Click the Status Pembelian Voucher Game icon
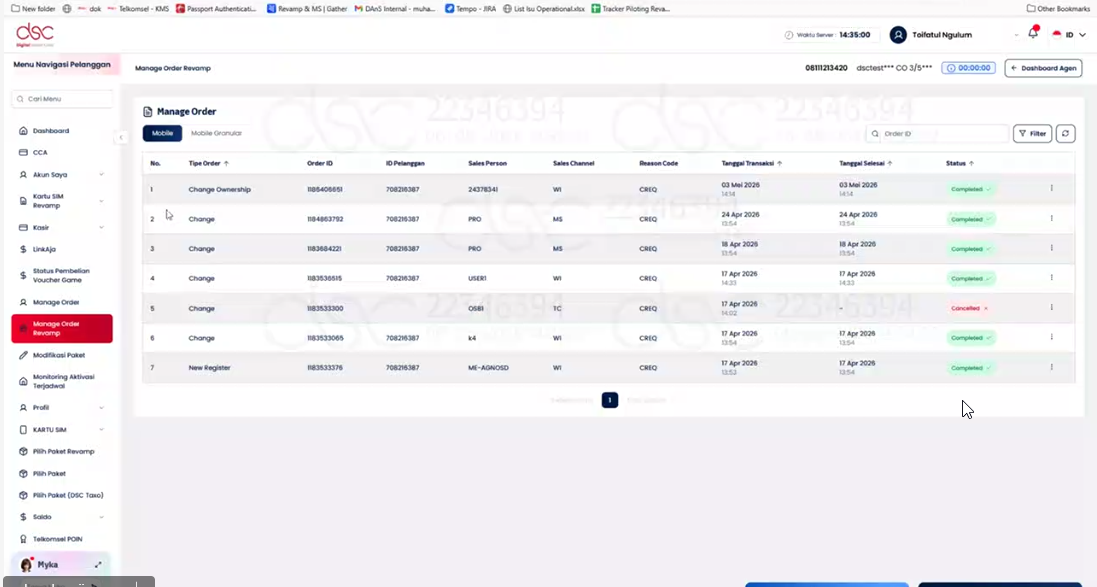The image size is (1097, 587). tap(23, 276)
